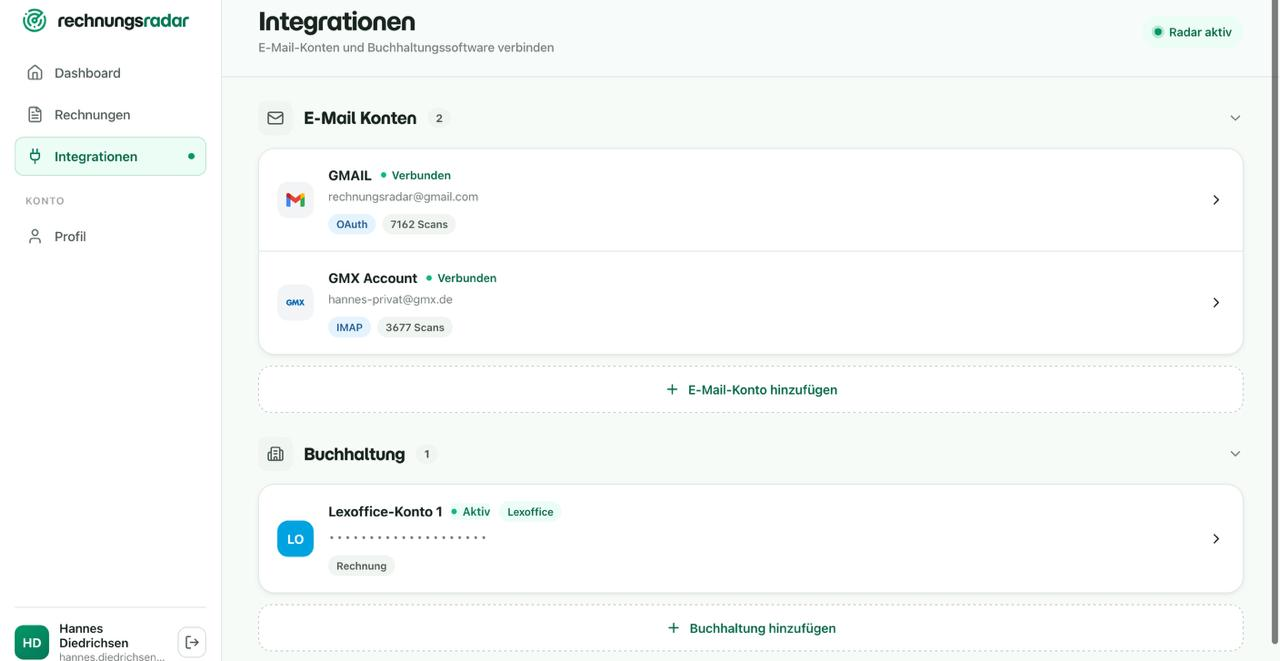
Task: Click the LO Lexoffice icon
Action: click(295, 539)
